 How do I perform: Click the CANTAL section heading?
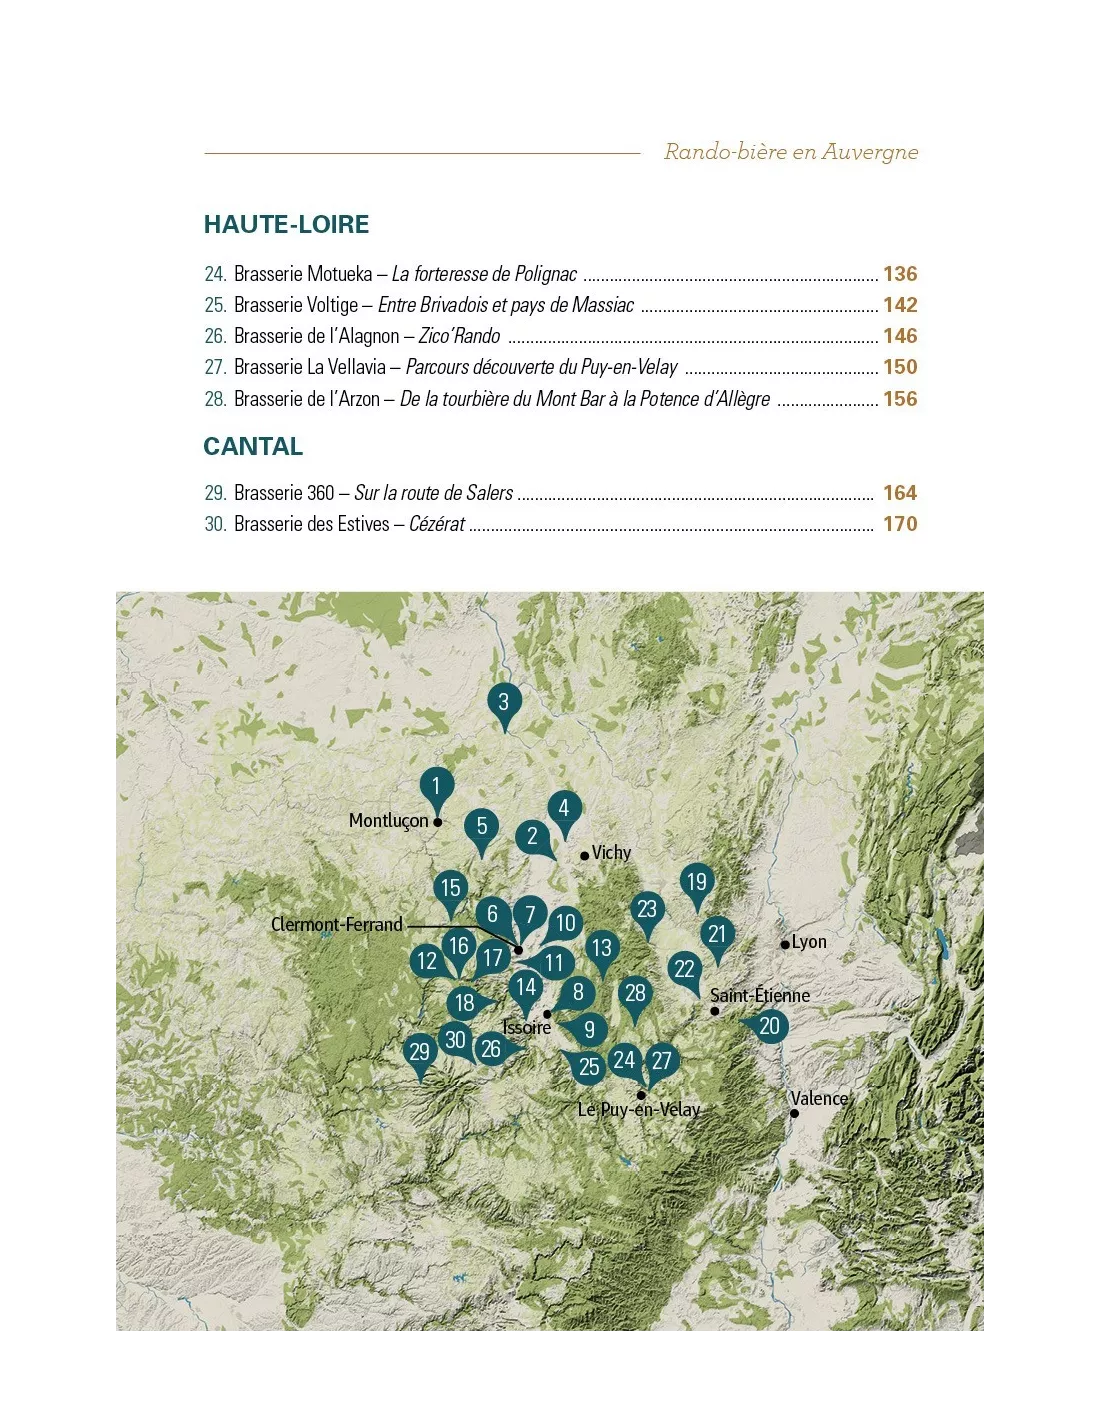click(253, 447)
